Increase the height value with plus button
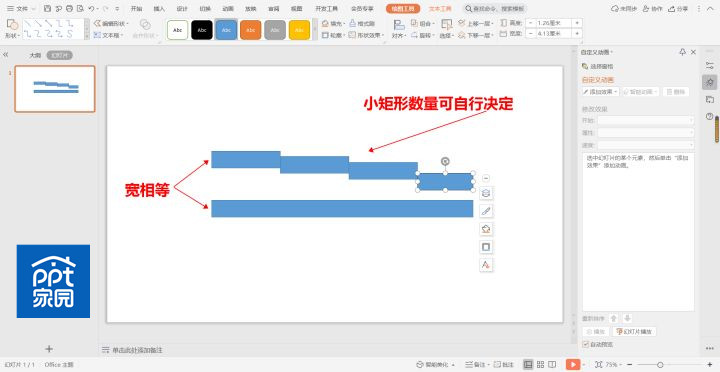The image size is (720, 372). point(577,23)
